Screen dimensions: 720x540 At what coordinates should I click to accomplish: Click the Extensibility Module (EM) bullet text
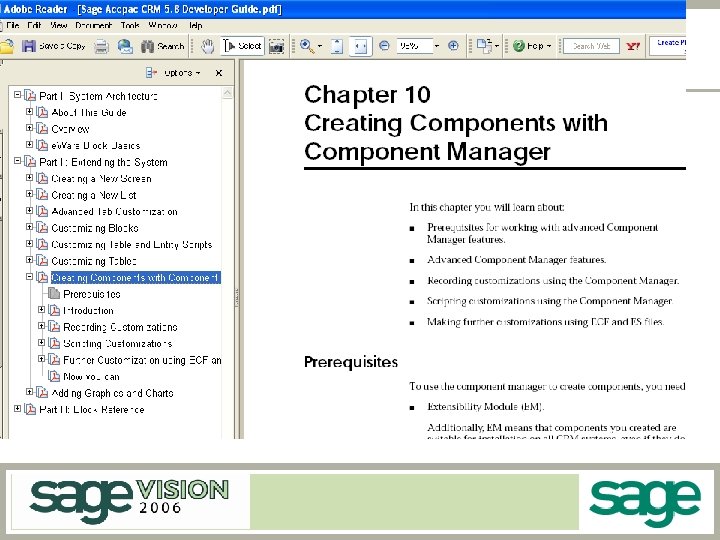[485, 407]
